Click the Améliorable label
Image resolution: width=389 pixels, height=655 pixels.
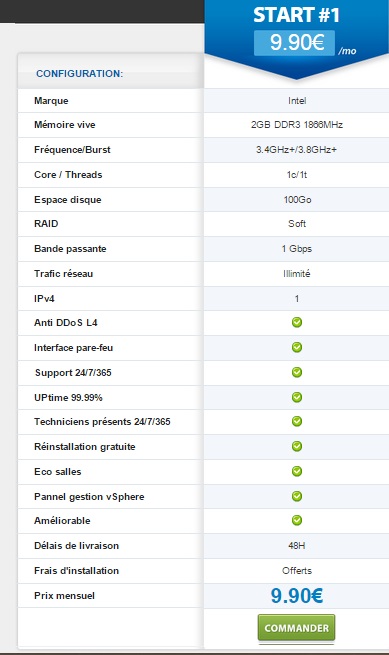pyautogui.click(x=62, y=520)
